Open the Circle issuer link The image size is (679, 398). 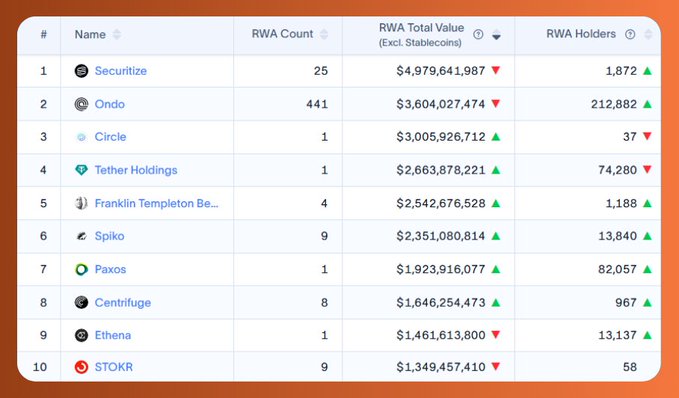110,137
